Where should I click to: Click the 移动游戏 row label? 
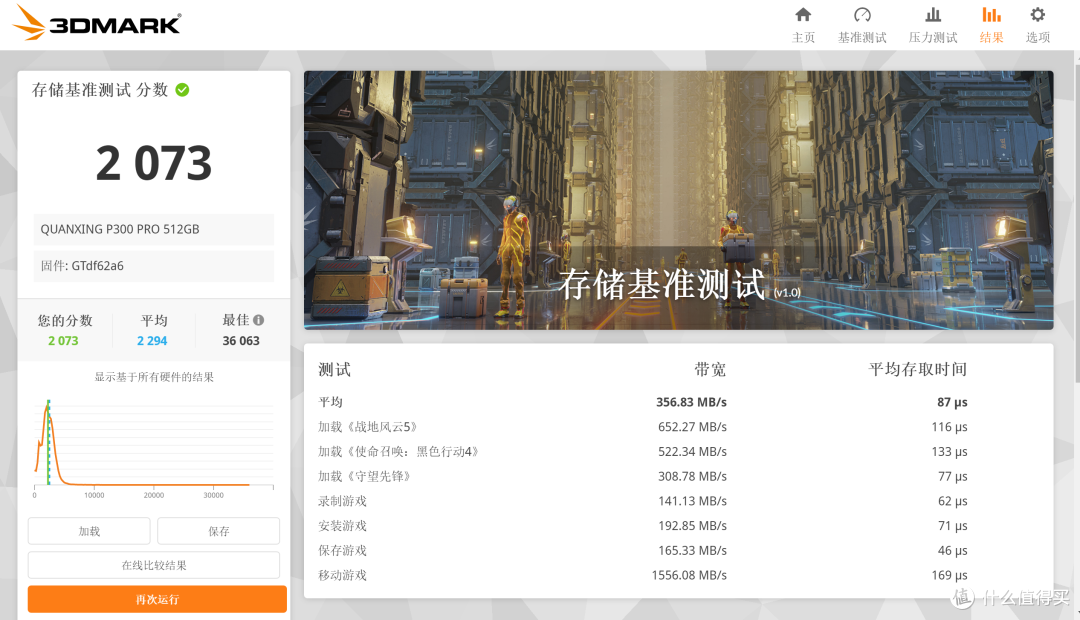(x=342, y=575)
